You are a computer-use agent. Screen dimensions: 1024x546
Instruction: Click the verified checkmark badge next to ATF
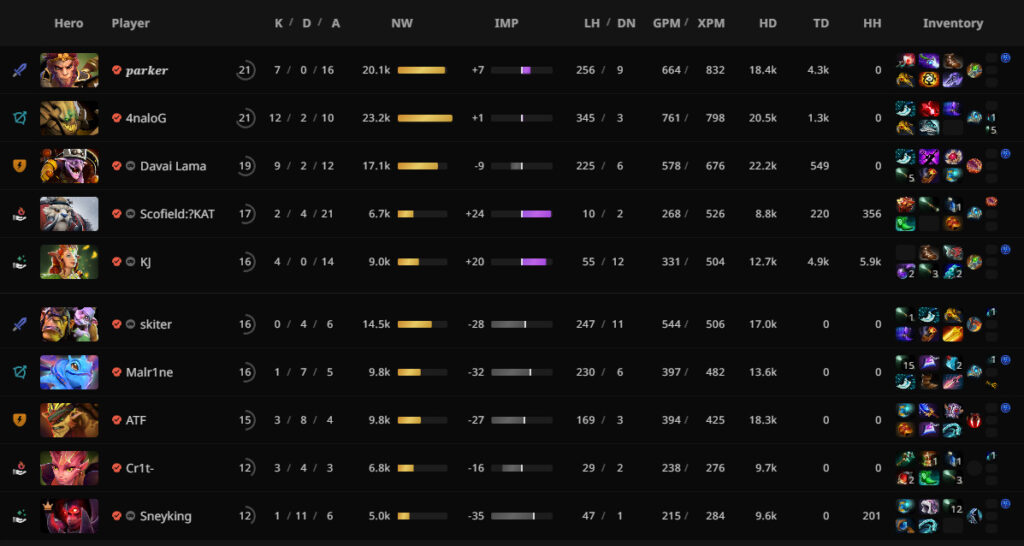117,420
